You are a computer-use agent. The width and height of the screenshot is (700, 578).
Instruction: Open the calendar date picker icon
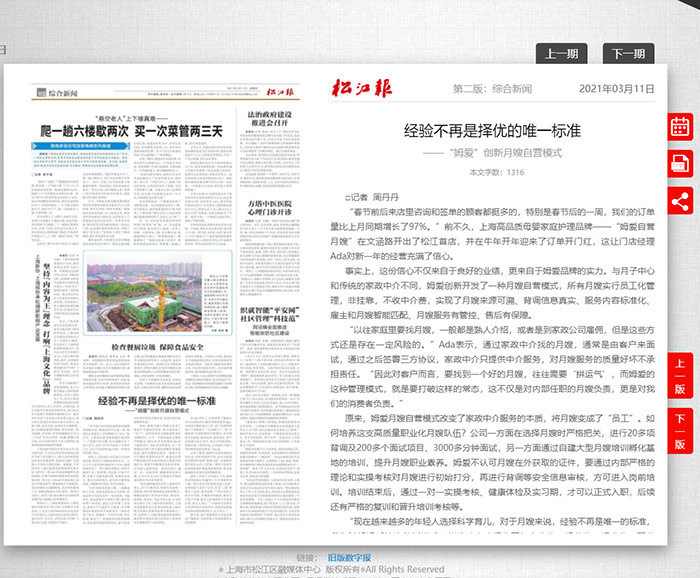(681, 127)
